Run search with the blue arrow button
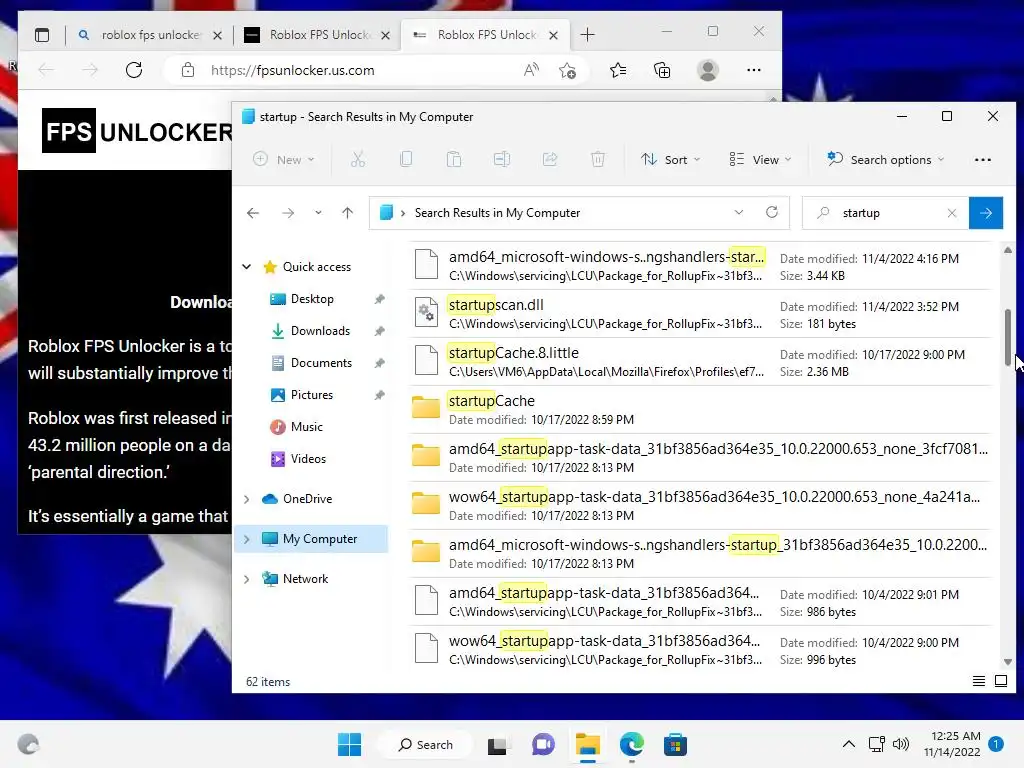Screen dimensions: 1024x768 pyautogui.click(x=985, y=213)
